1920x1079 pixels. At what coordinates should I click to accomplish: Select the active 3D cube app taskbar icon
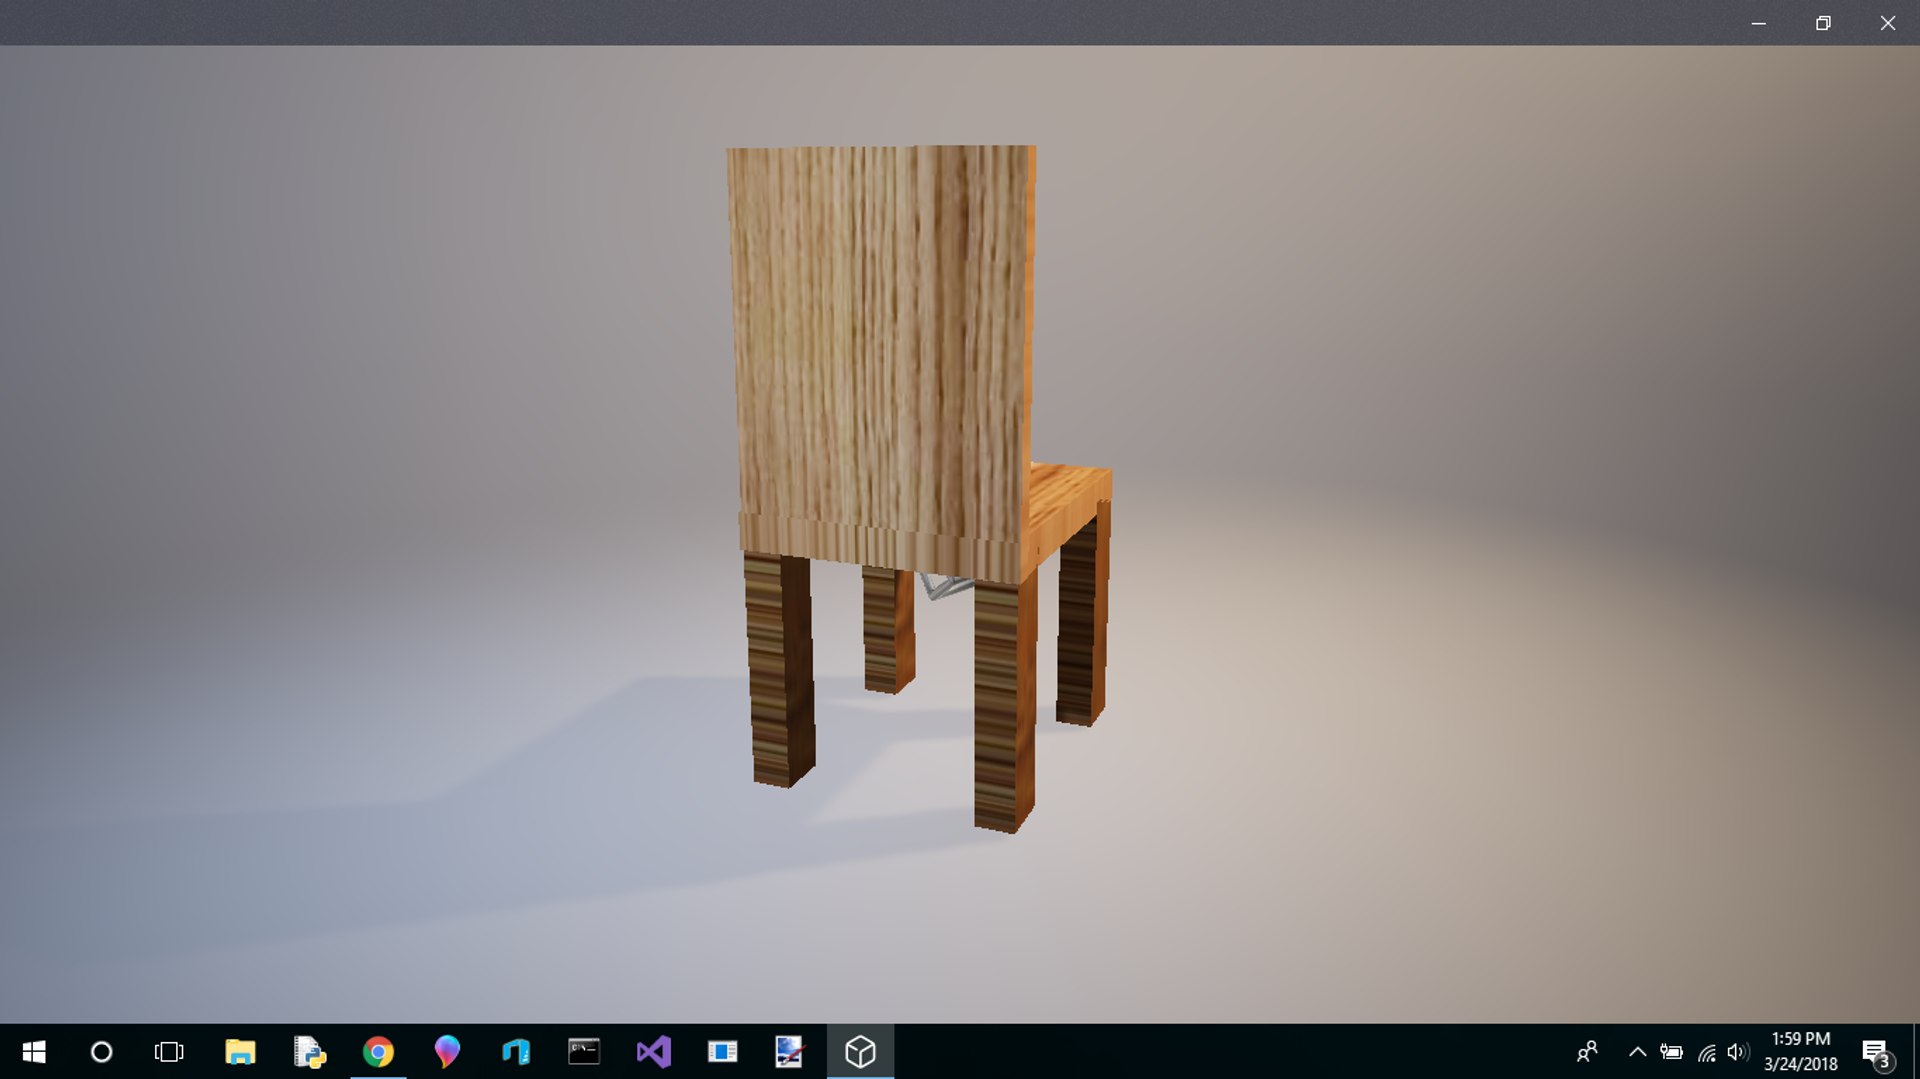click(x=860, y=1052)
